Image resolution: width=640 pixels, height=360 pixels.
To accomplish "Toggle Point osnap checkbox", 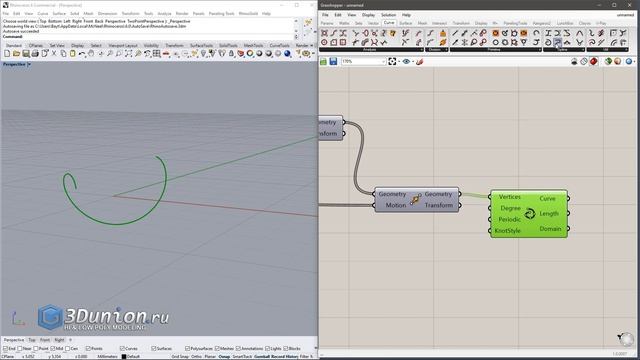I will [x=36, y=349].
